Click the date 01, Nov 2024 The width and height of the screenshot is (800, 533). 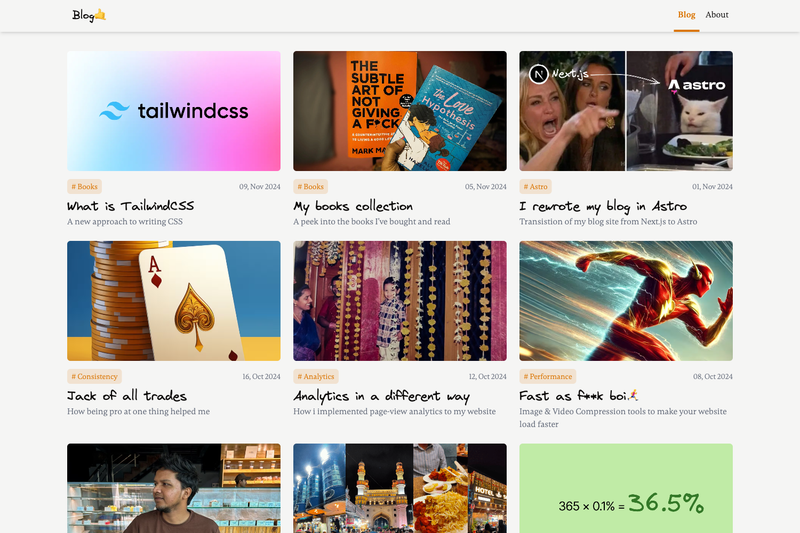(712, 187)
